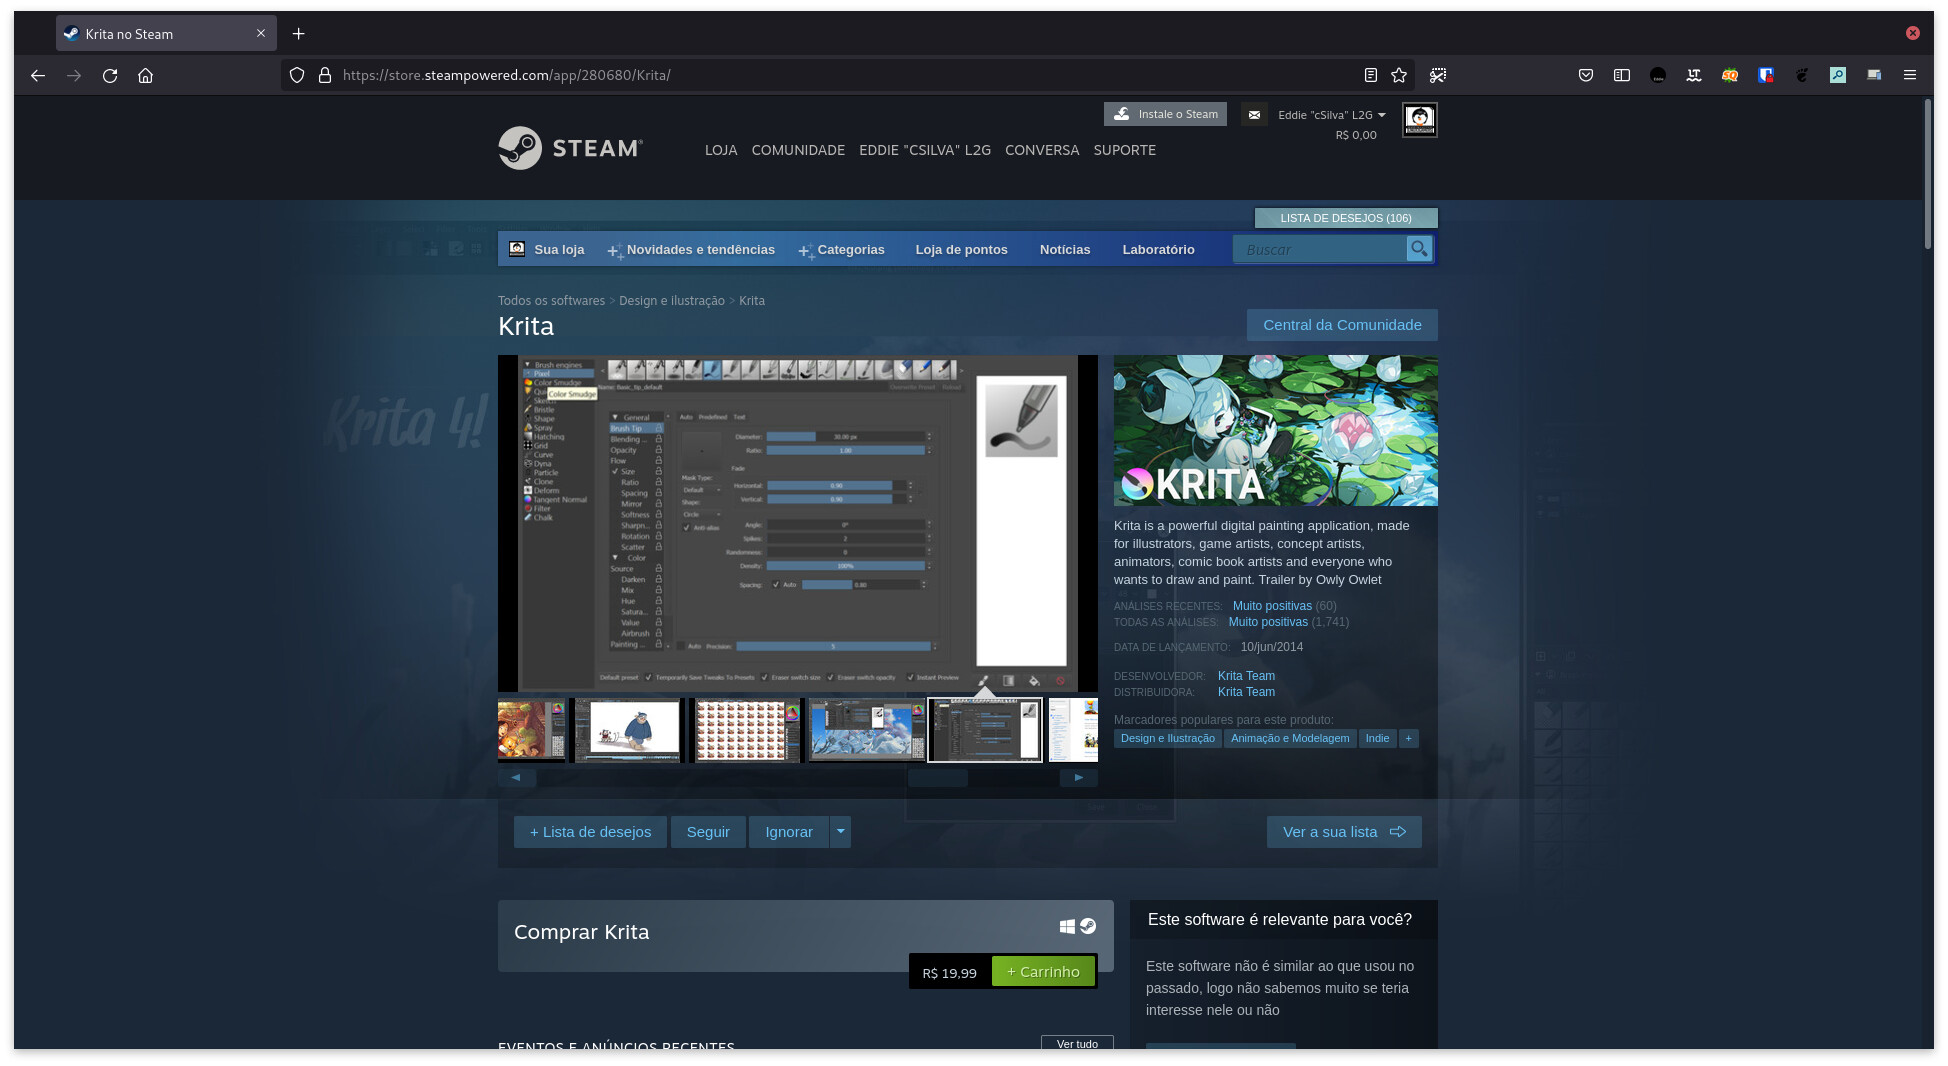Add Krita to cart with Carrinho
The image size is (1948, 1066).
coord(1043,972)
